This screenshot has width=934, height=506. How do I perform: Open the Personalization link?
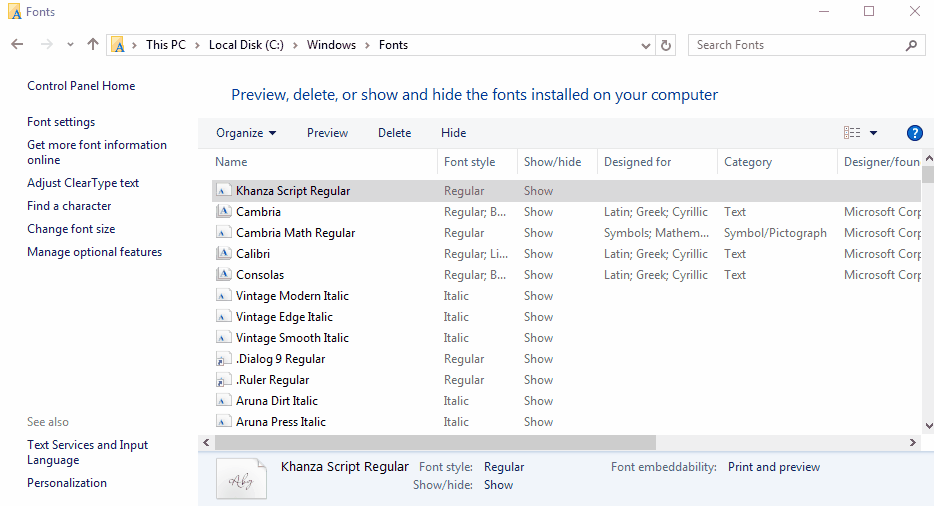[x=67, y=483]
